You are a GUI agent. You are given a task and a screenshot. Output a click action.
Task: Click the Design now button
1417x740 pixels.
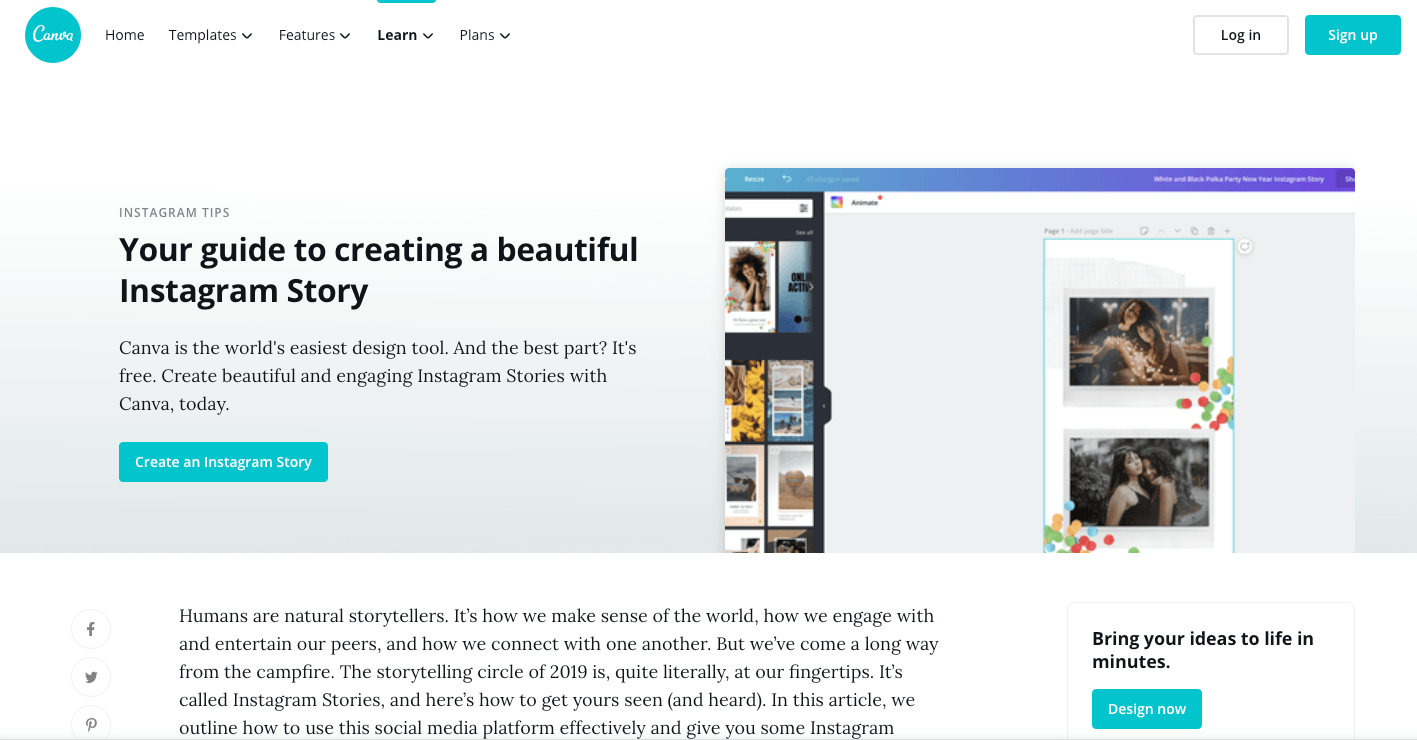(1146, 709)
